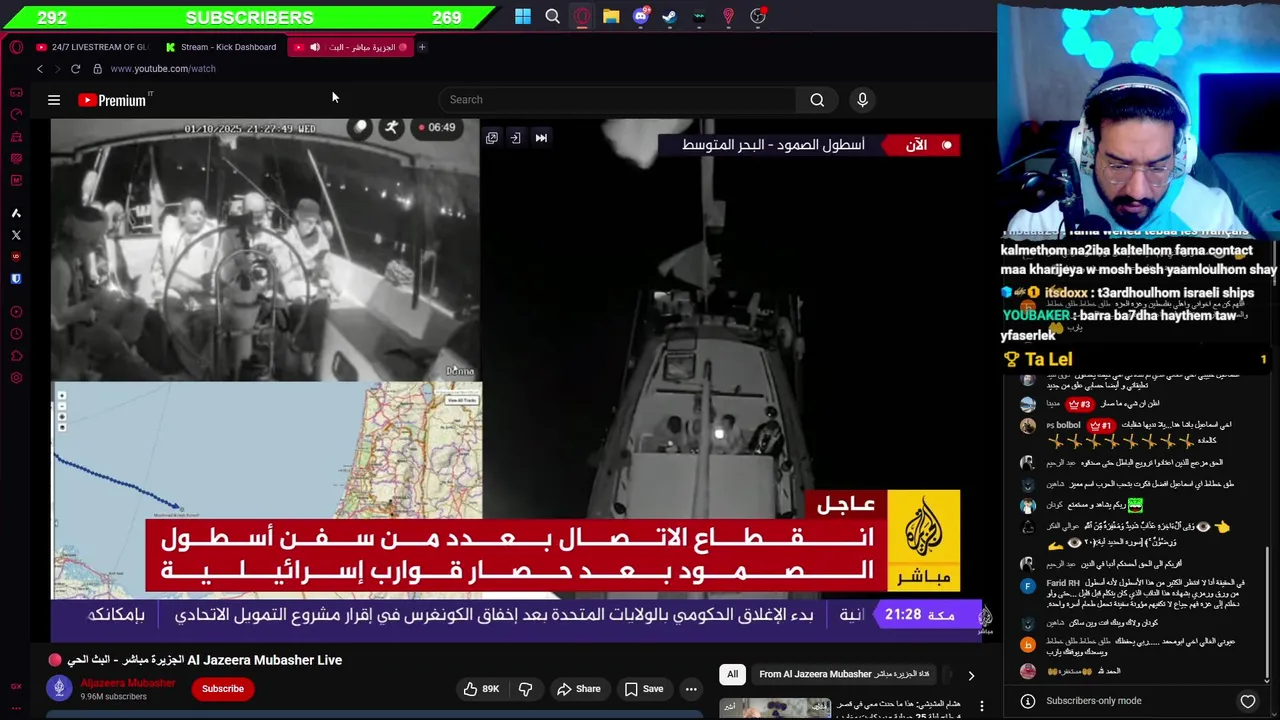The height and width of the screenshot is (720, 1280).
Task: Focus the YouTube Search field
Action: (x=618, y=99)
